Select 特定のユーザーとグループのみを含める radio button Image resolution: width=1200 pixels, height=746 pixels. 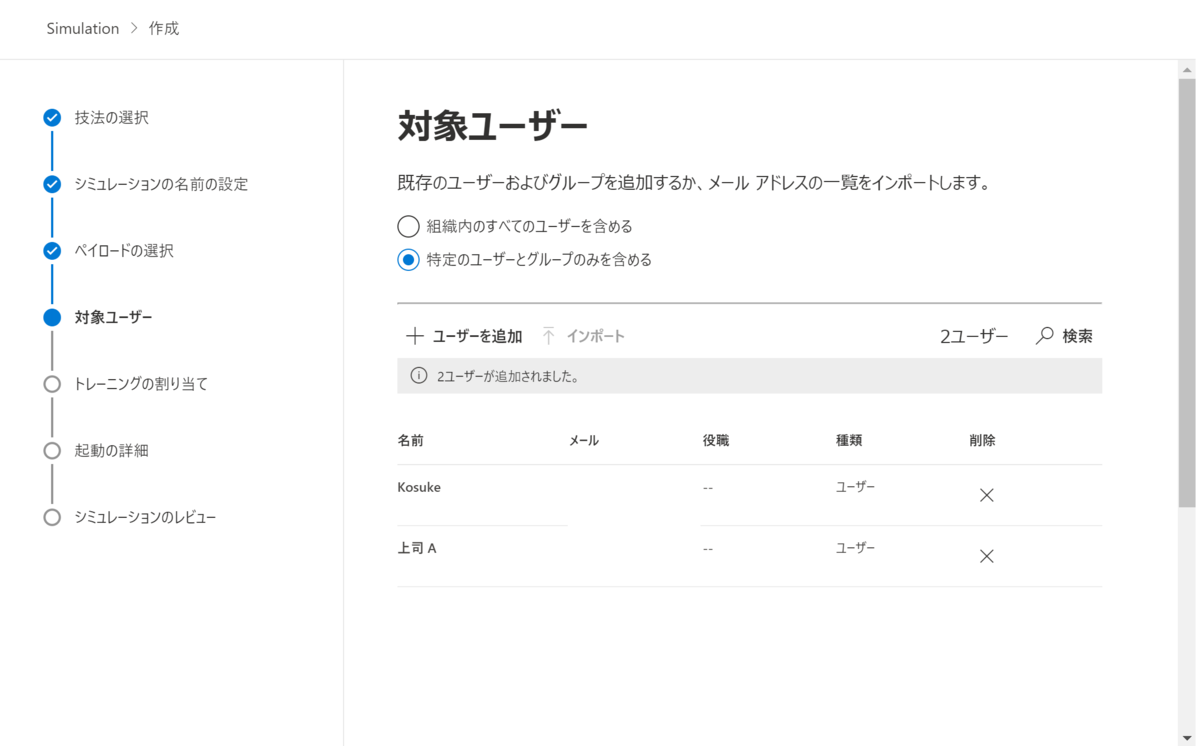(x=408, y=259)
